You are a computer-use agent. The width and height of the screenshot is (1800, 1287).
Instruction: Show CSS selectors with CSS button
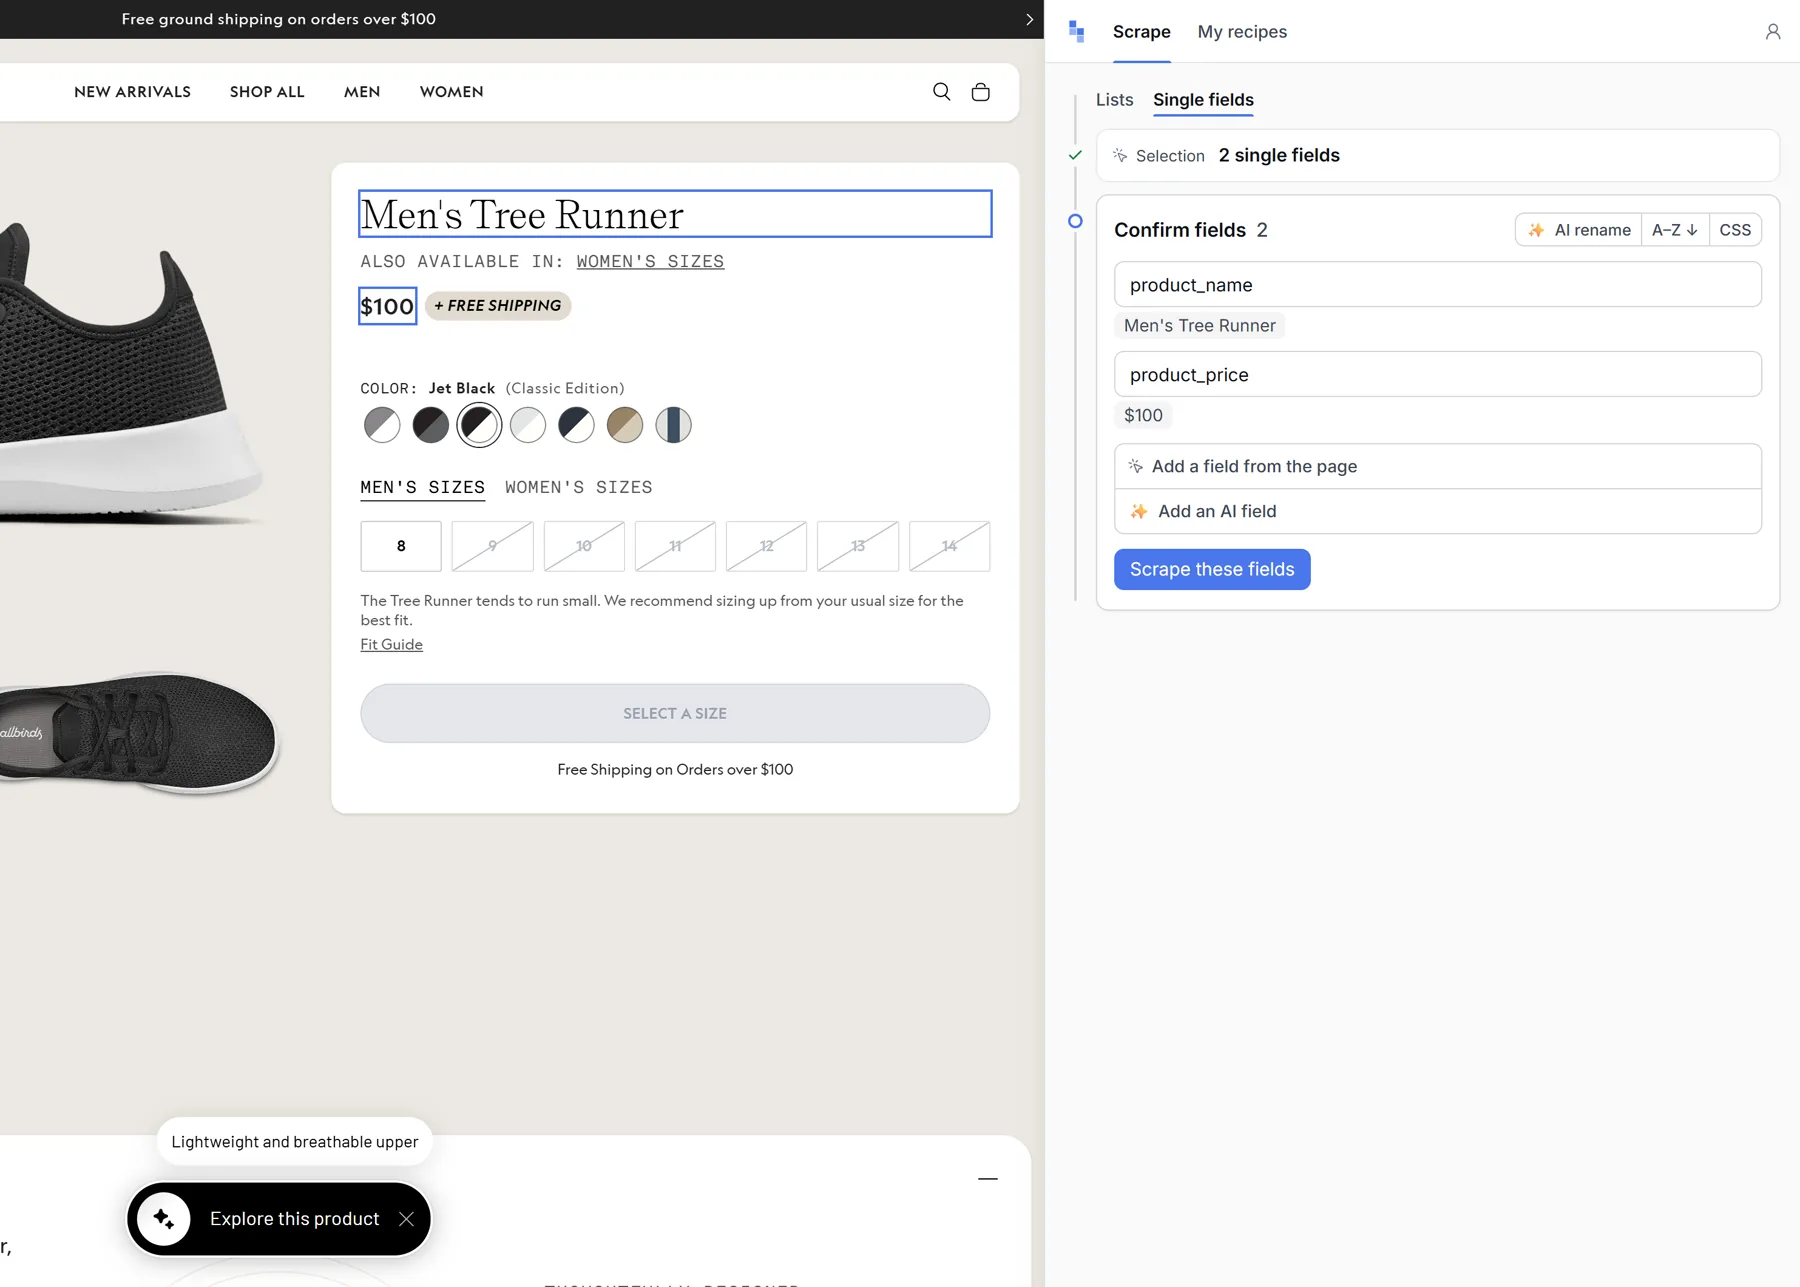[1735, 230]
